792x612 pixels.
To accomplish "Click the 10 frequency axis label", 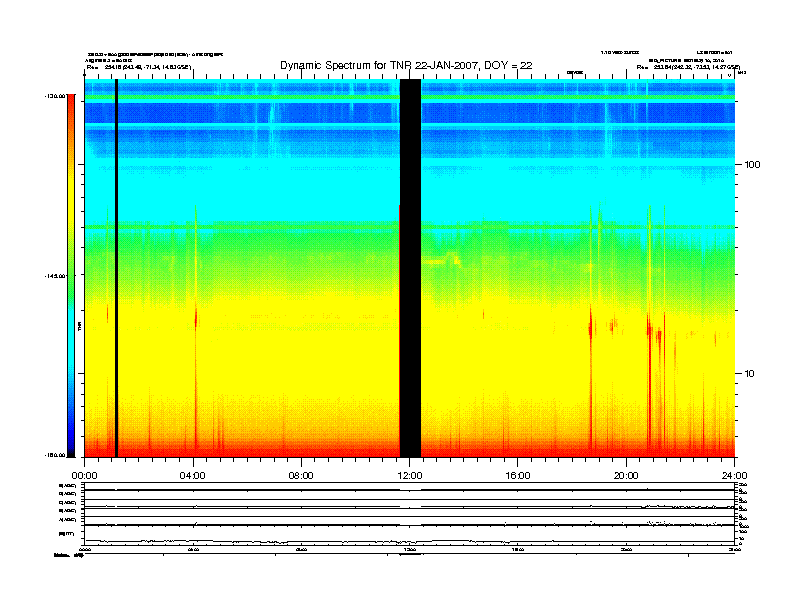I will click(749, 374).
